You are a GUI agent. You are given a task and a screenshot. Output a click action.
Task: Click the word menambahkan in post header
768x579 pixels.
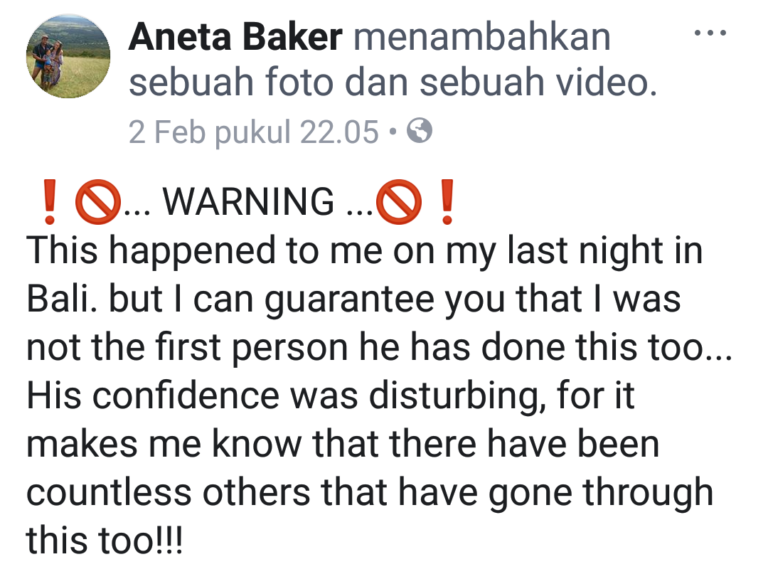(x=482, y=37)
